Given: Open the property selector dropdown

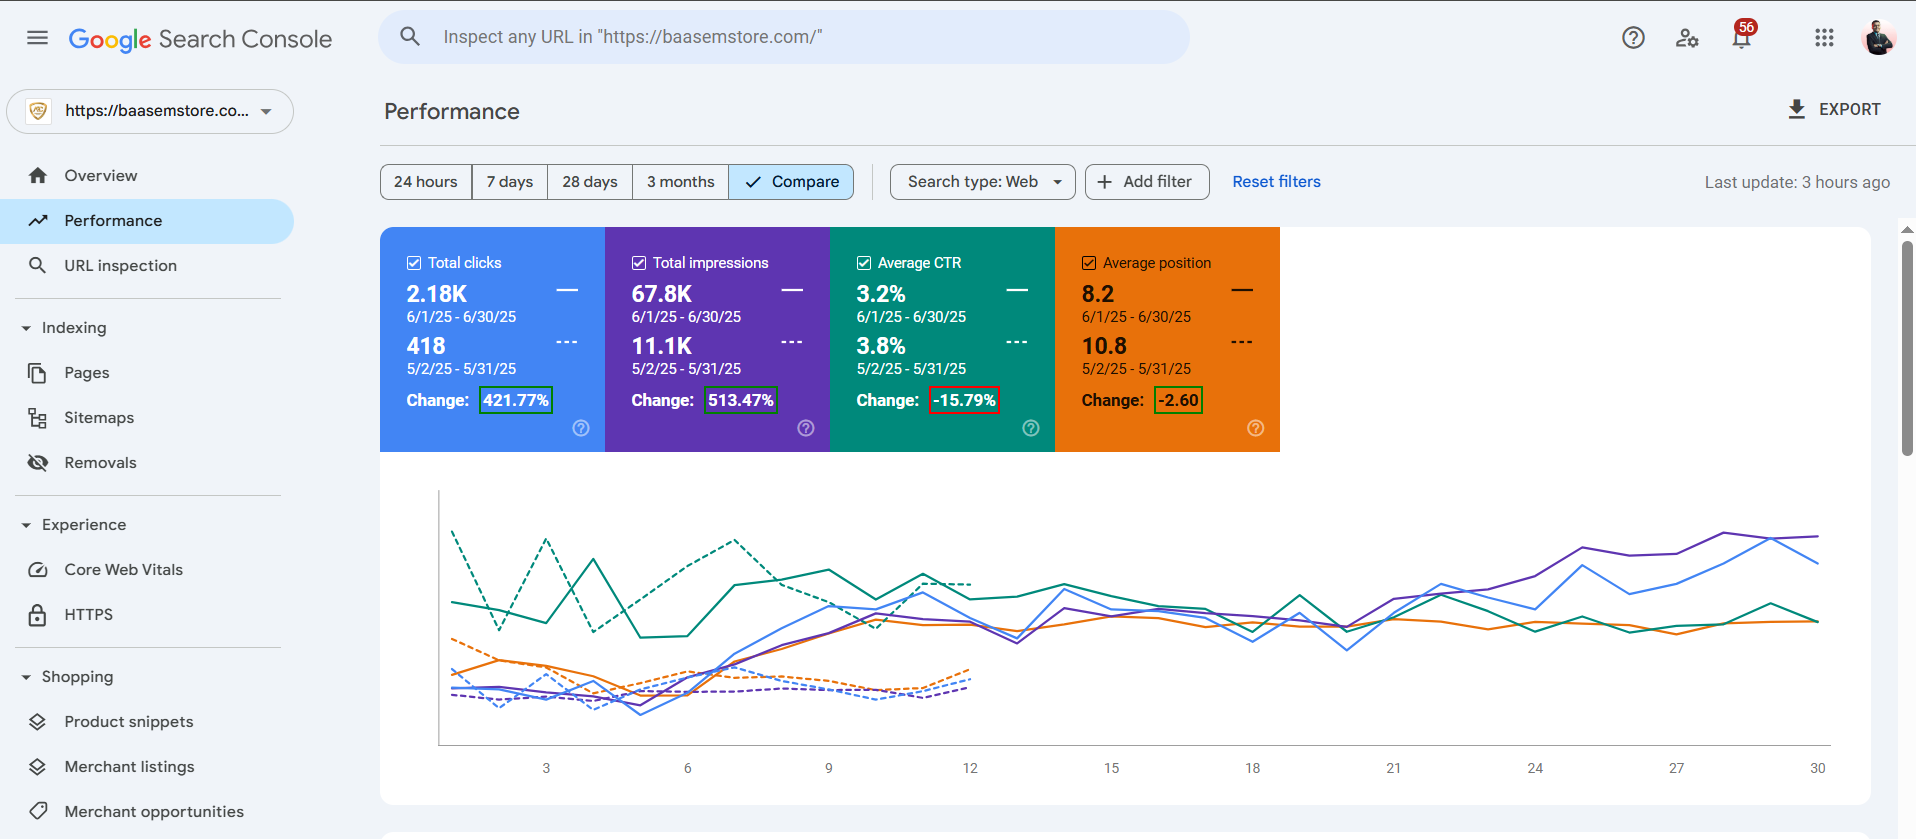Looking at the screenshot, I should pyautogui.click(x=150, y=111).
